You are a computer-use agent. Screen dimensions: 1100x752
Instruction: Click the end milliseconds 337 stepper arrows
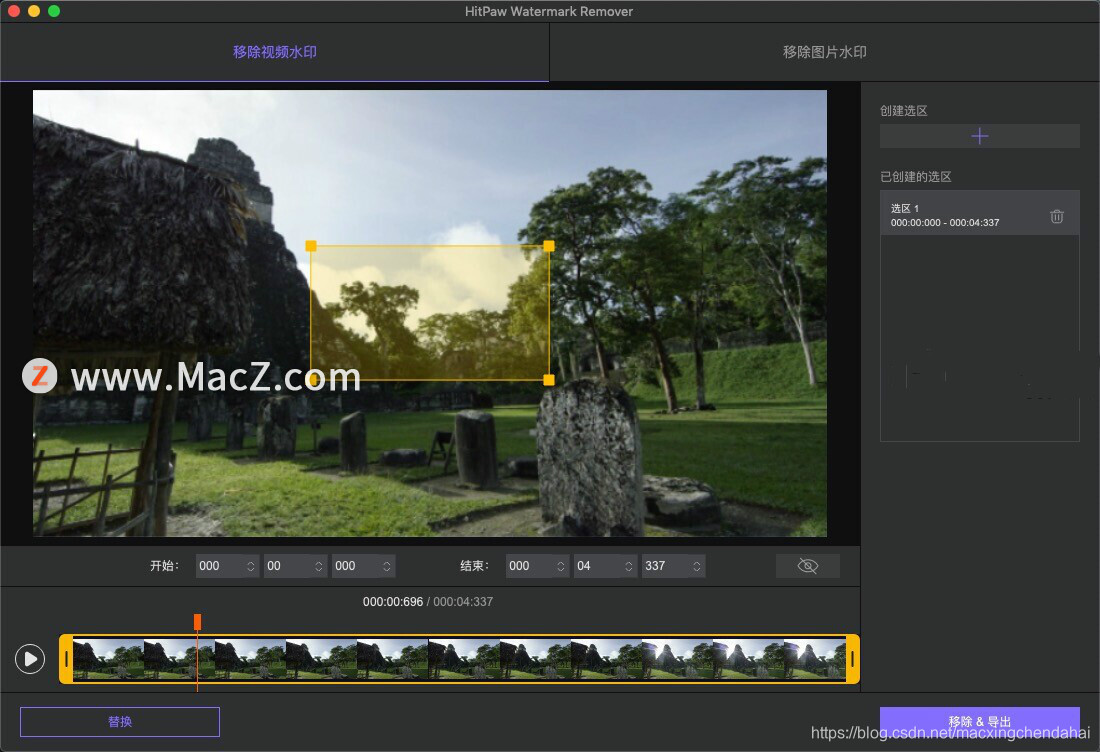[697, 566]
